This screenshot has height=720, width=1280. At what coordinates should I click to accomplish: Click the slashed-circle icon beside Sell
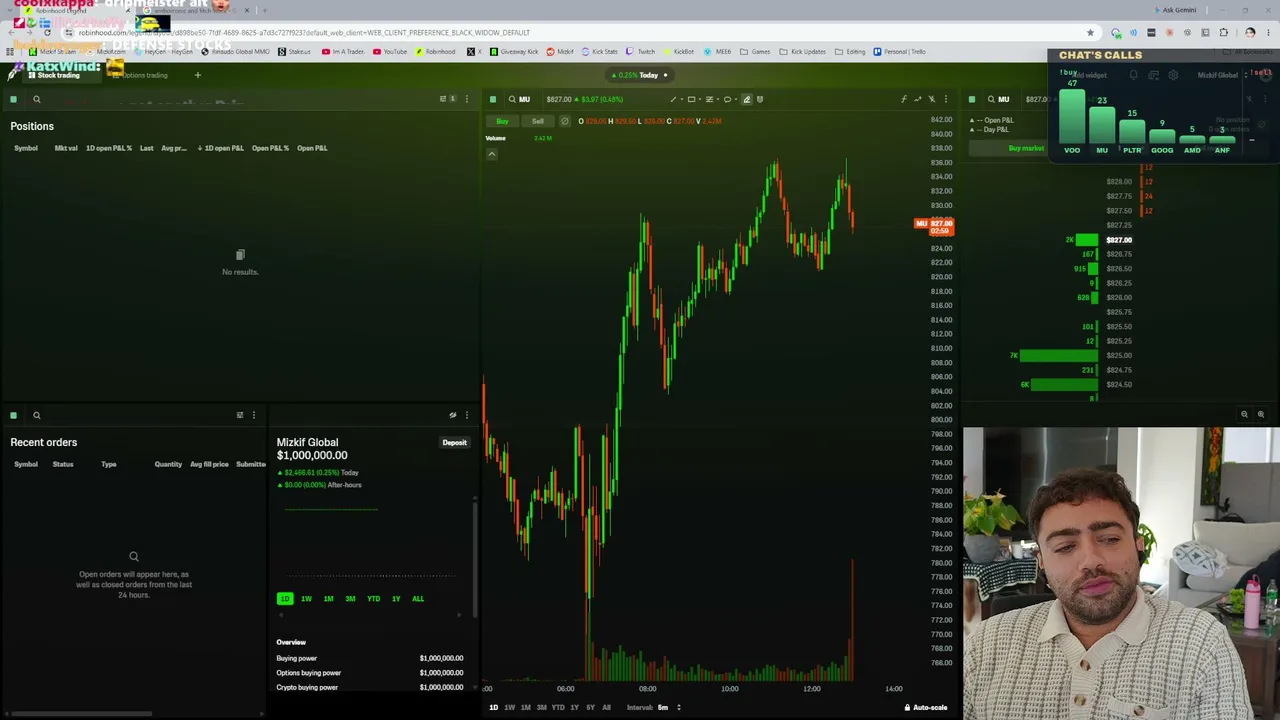point(565,121)
